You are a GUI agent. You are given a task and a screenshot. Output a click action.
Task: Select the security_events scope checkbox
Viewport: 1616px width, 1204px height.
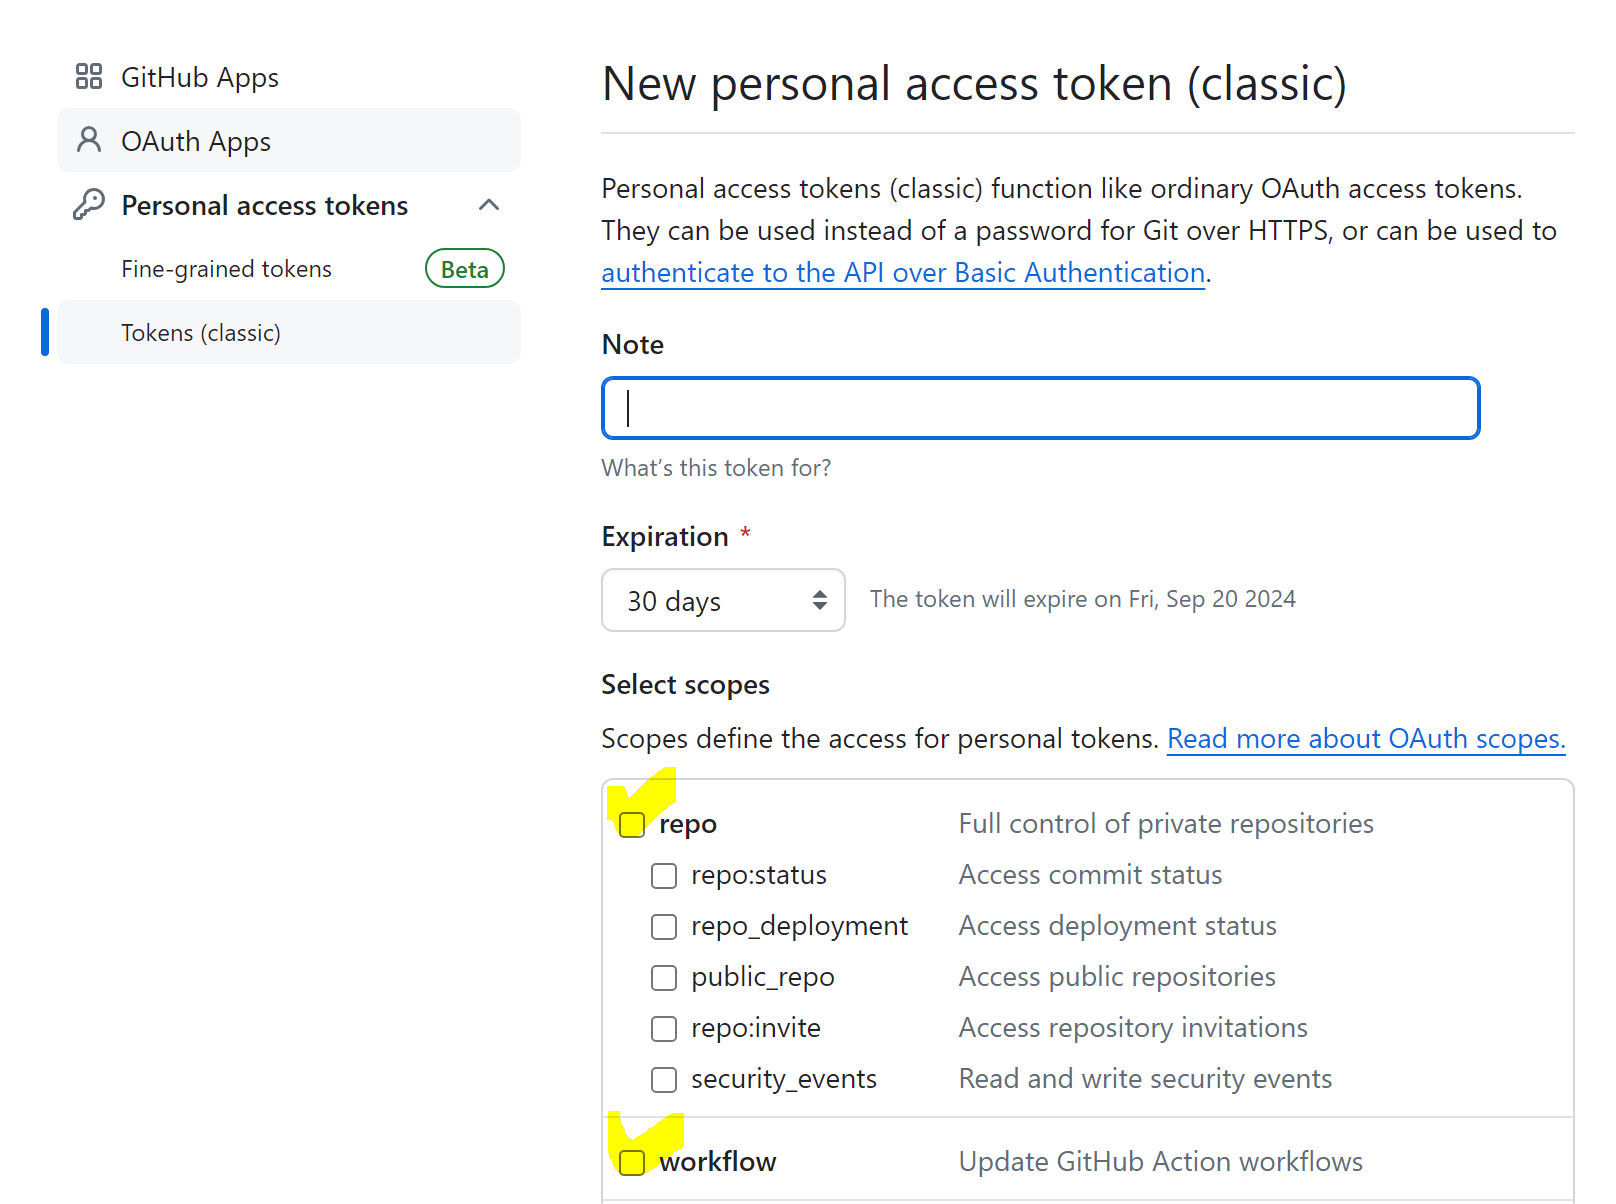click(664, 1080)
